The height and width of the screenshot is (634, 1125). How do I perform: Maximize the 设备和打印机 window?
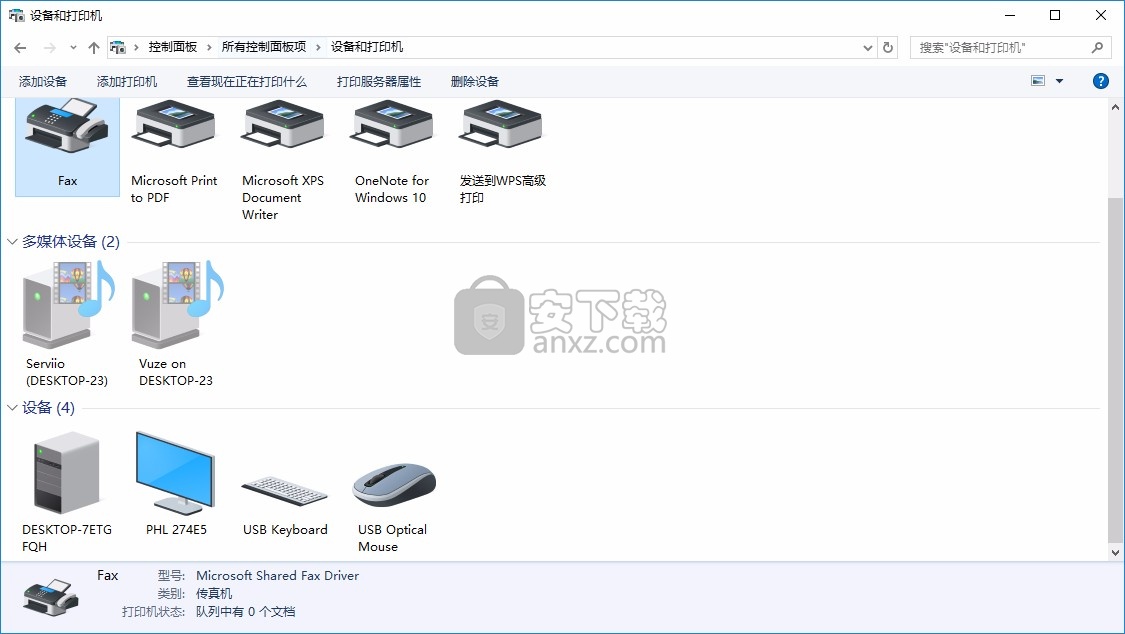(1055, 15)
